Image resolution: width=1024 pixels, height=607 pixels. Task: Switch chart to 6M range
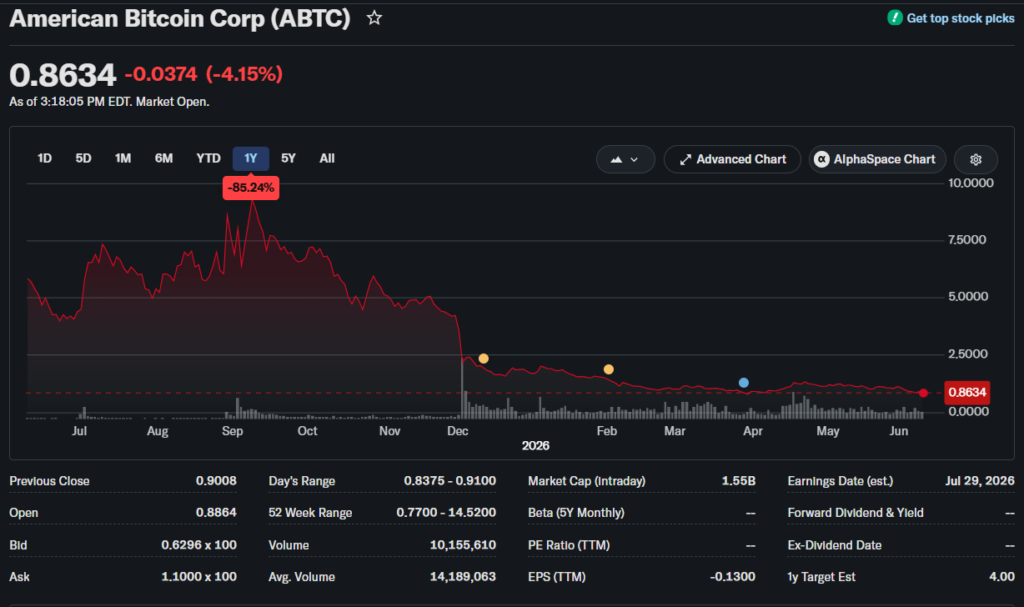click(163, 158)
